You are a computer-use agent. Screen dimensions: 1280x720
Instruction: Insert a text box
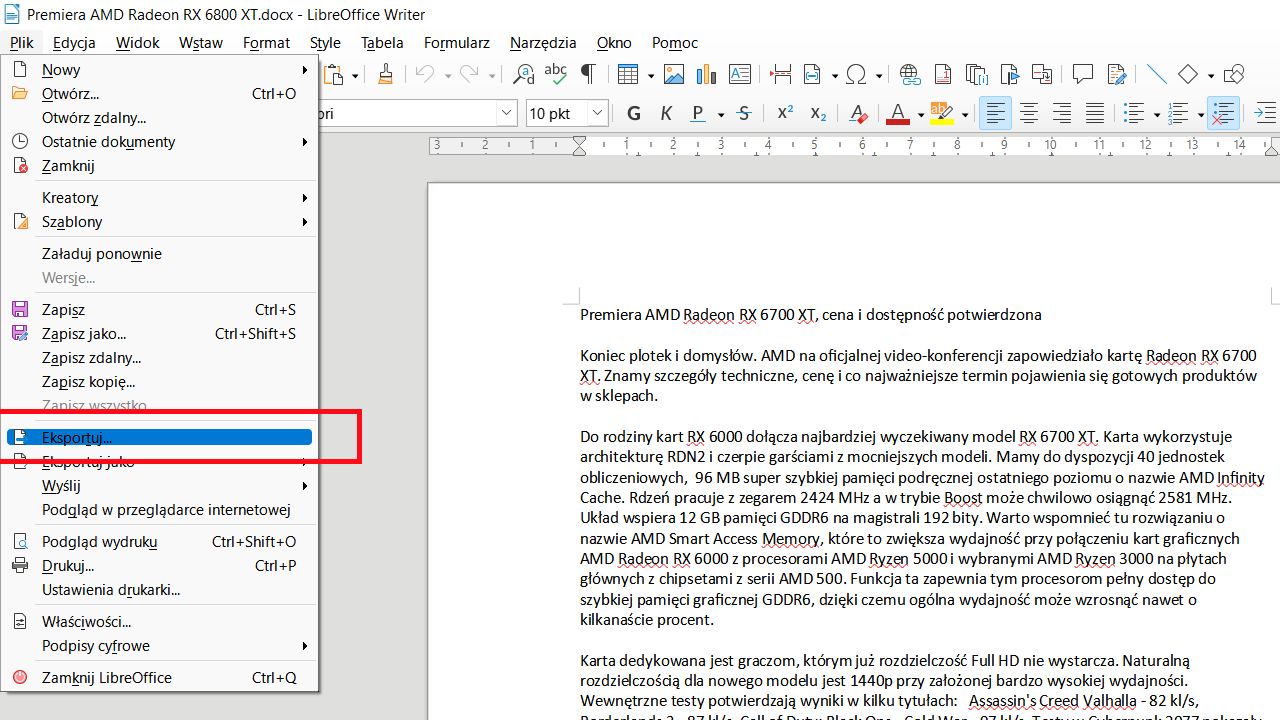739,74
